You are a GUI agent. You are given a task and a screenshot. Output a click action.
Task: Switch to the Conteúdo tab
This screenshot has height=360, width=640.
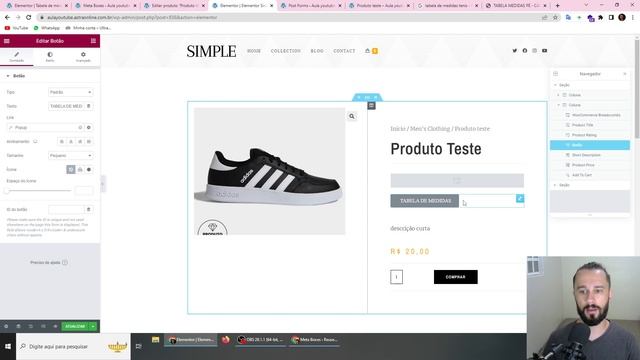[17, 57]
